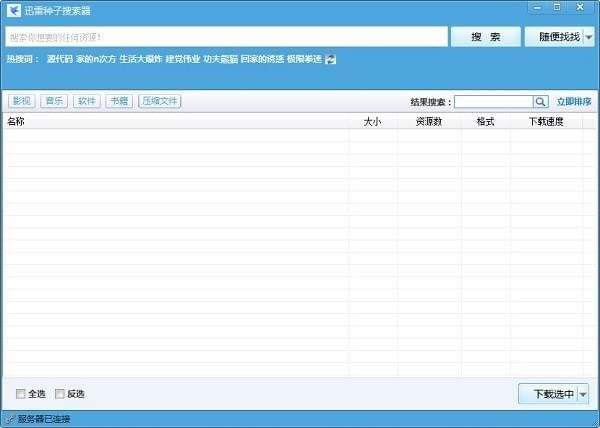
Task: Select the 书籍 category filter
Action: [x=119, y=101]
